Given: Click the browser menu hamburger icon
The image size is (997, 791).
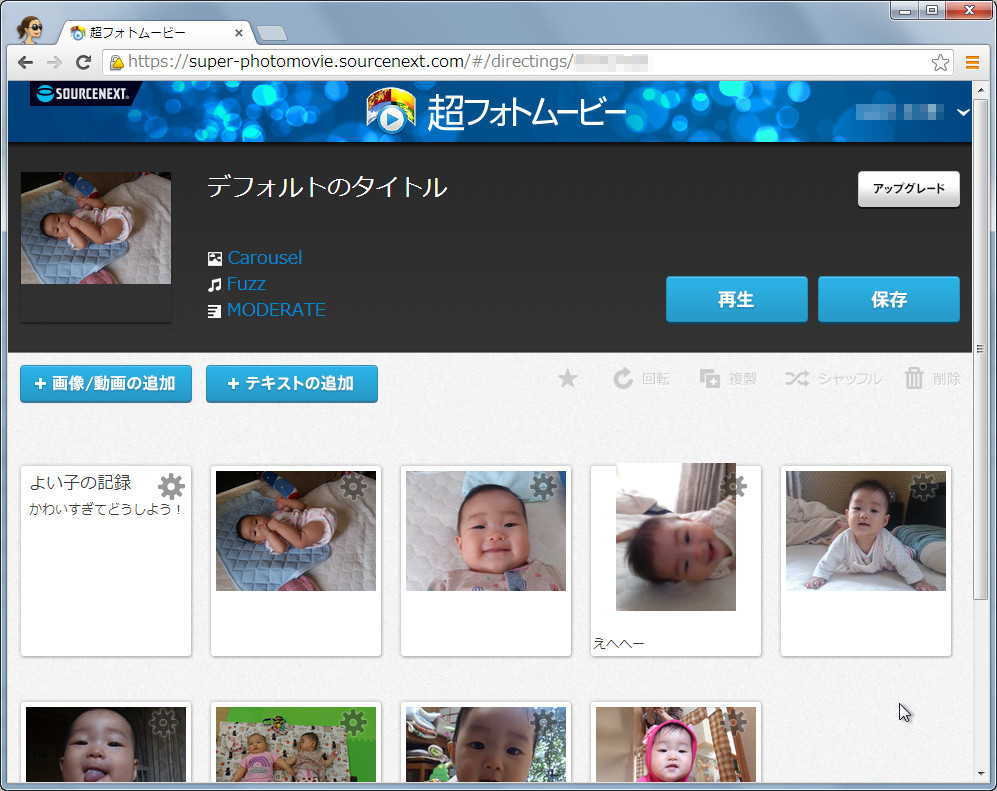Looking at the screenshot, I should tap(973, 62).
